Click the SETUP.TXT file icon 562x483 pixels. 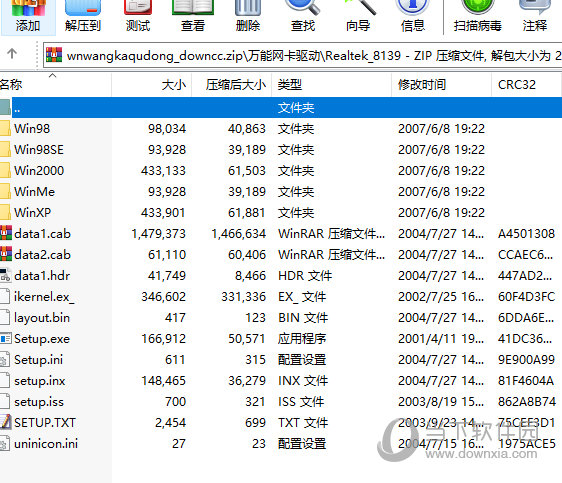point(5,422)
